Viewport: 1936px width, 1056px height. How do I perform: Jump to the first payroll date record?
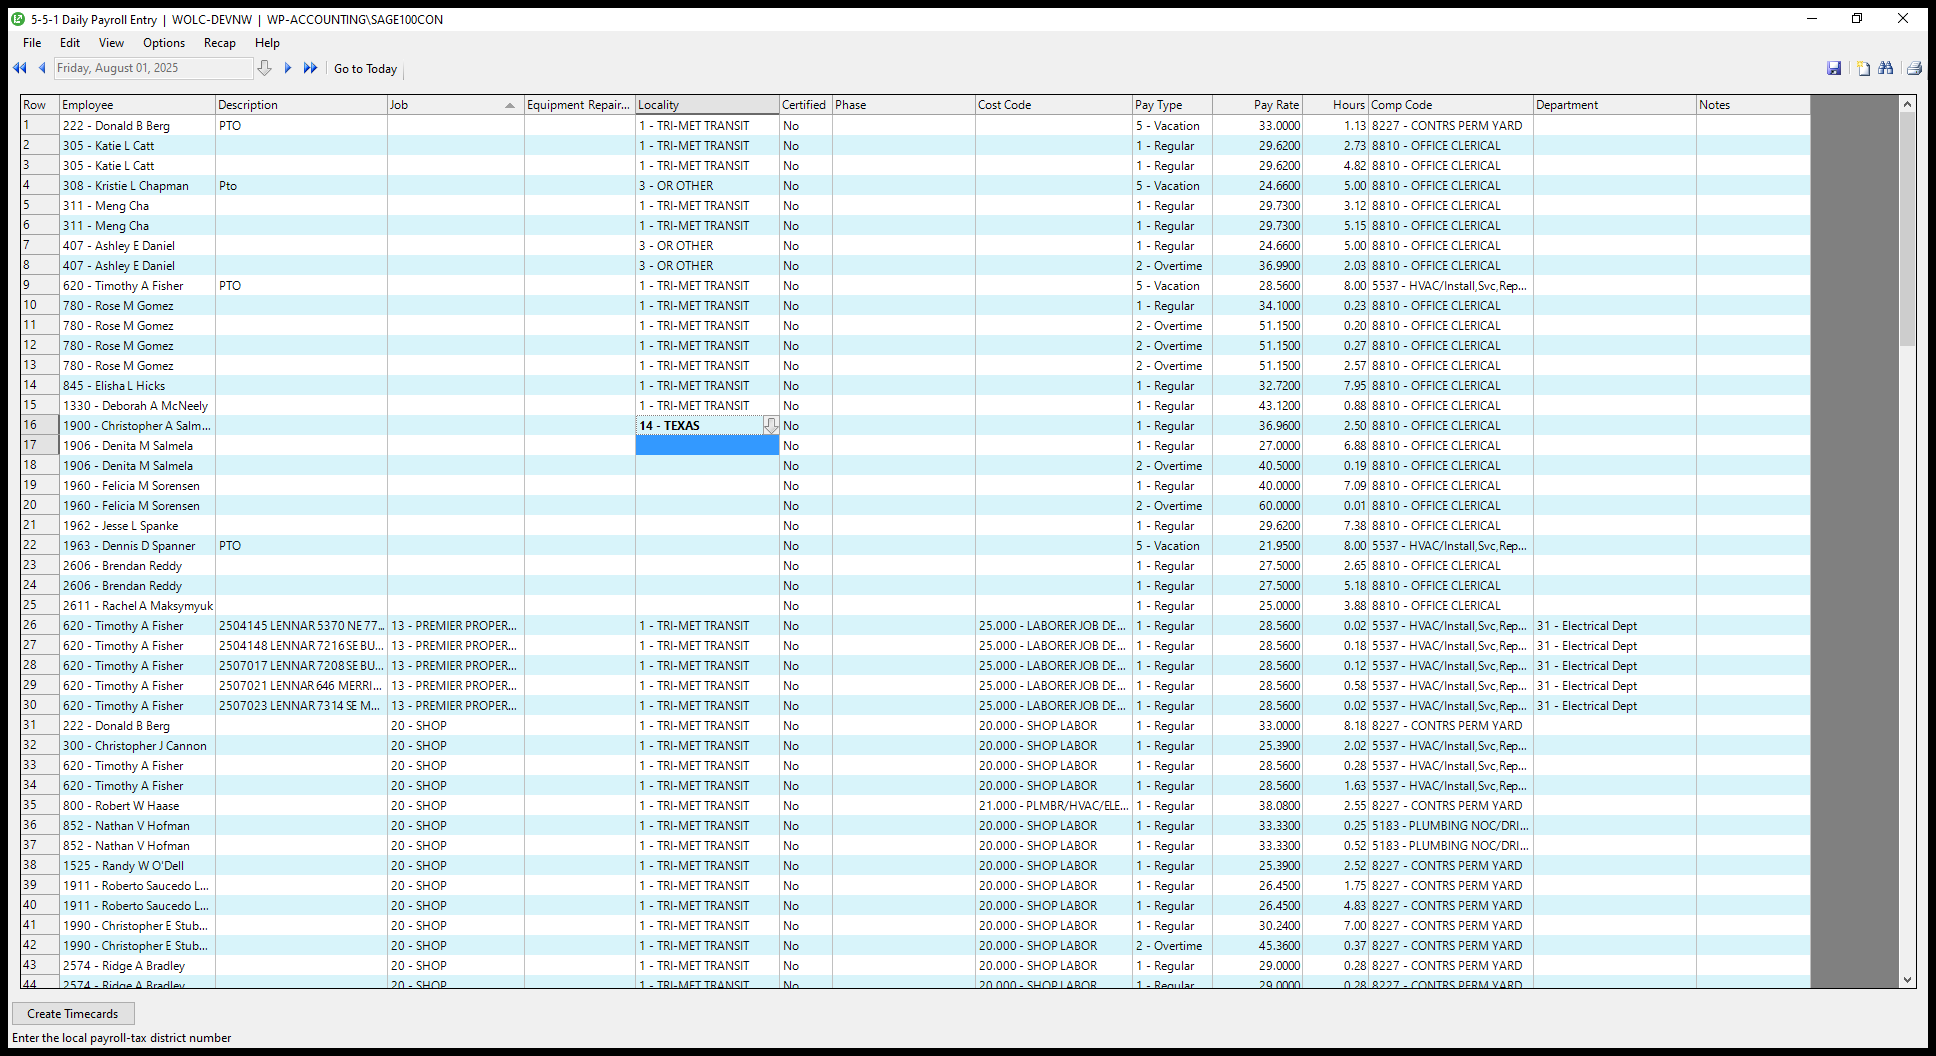pyautogui.click(x=19, y=68)
